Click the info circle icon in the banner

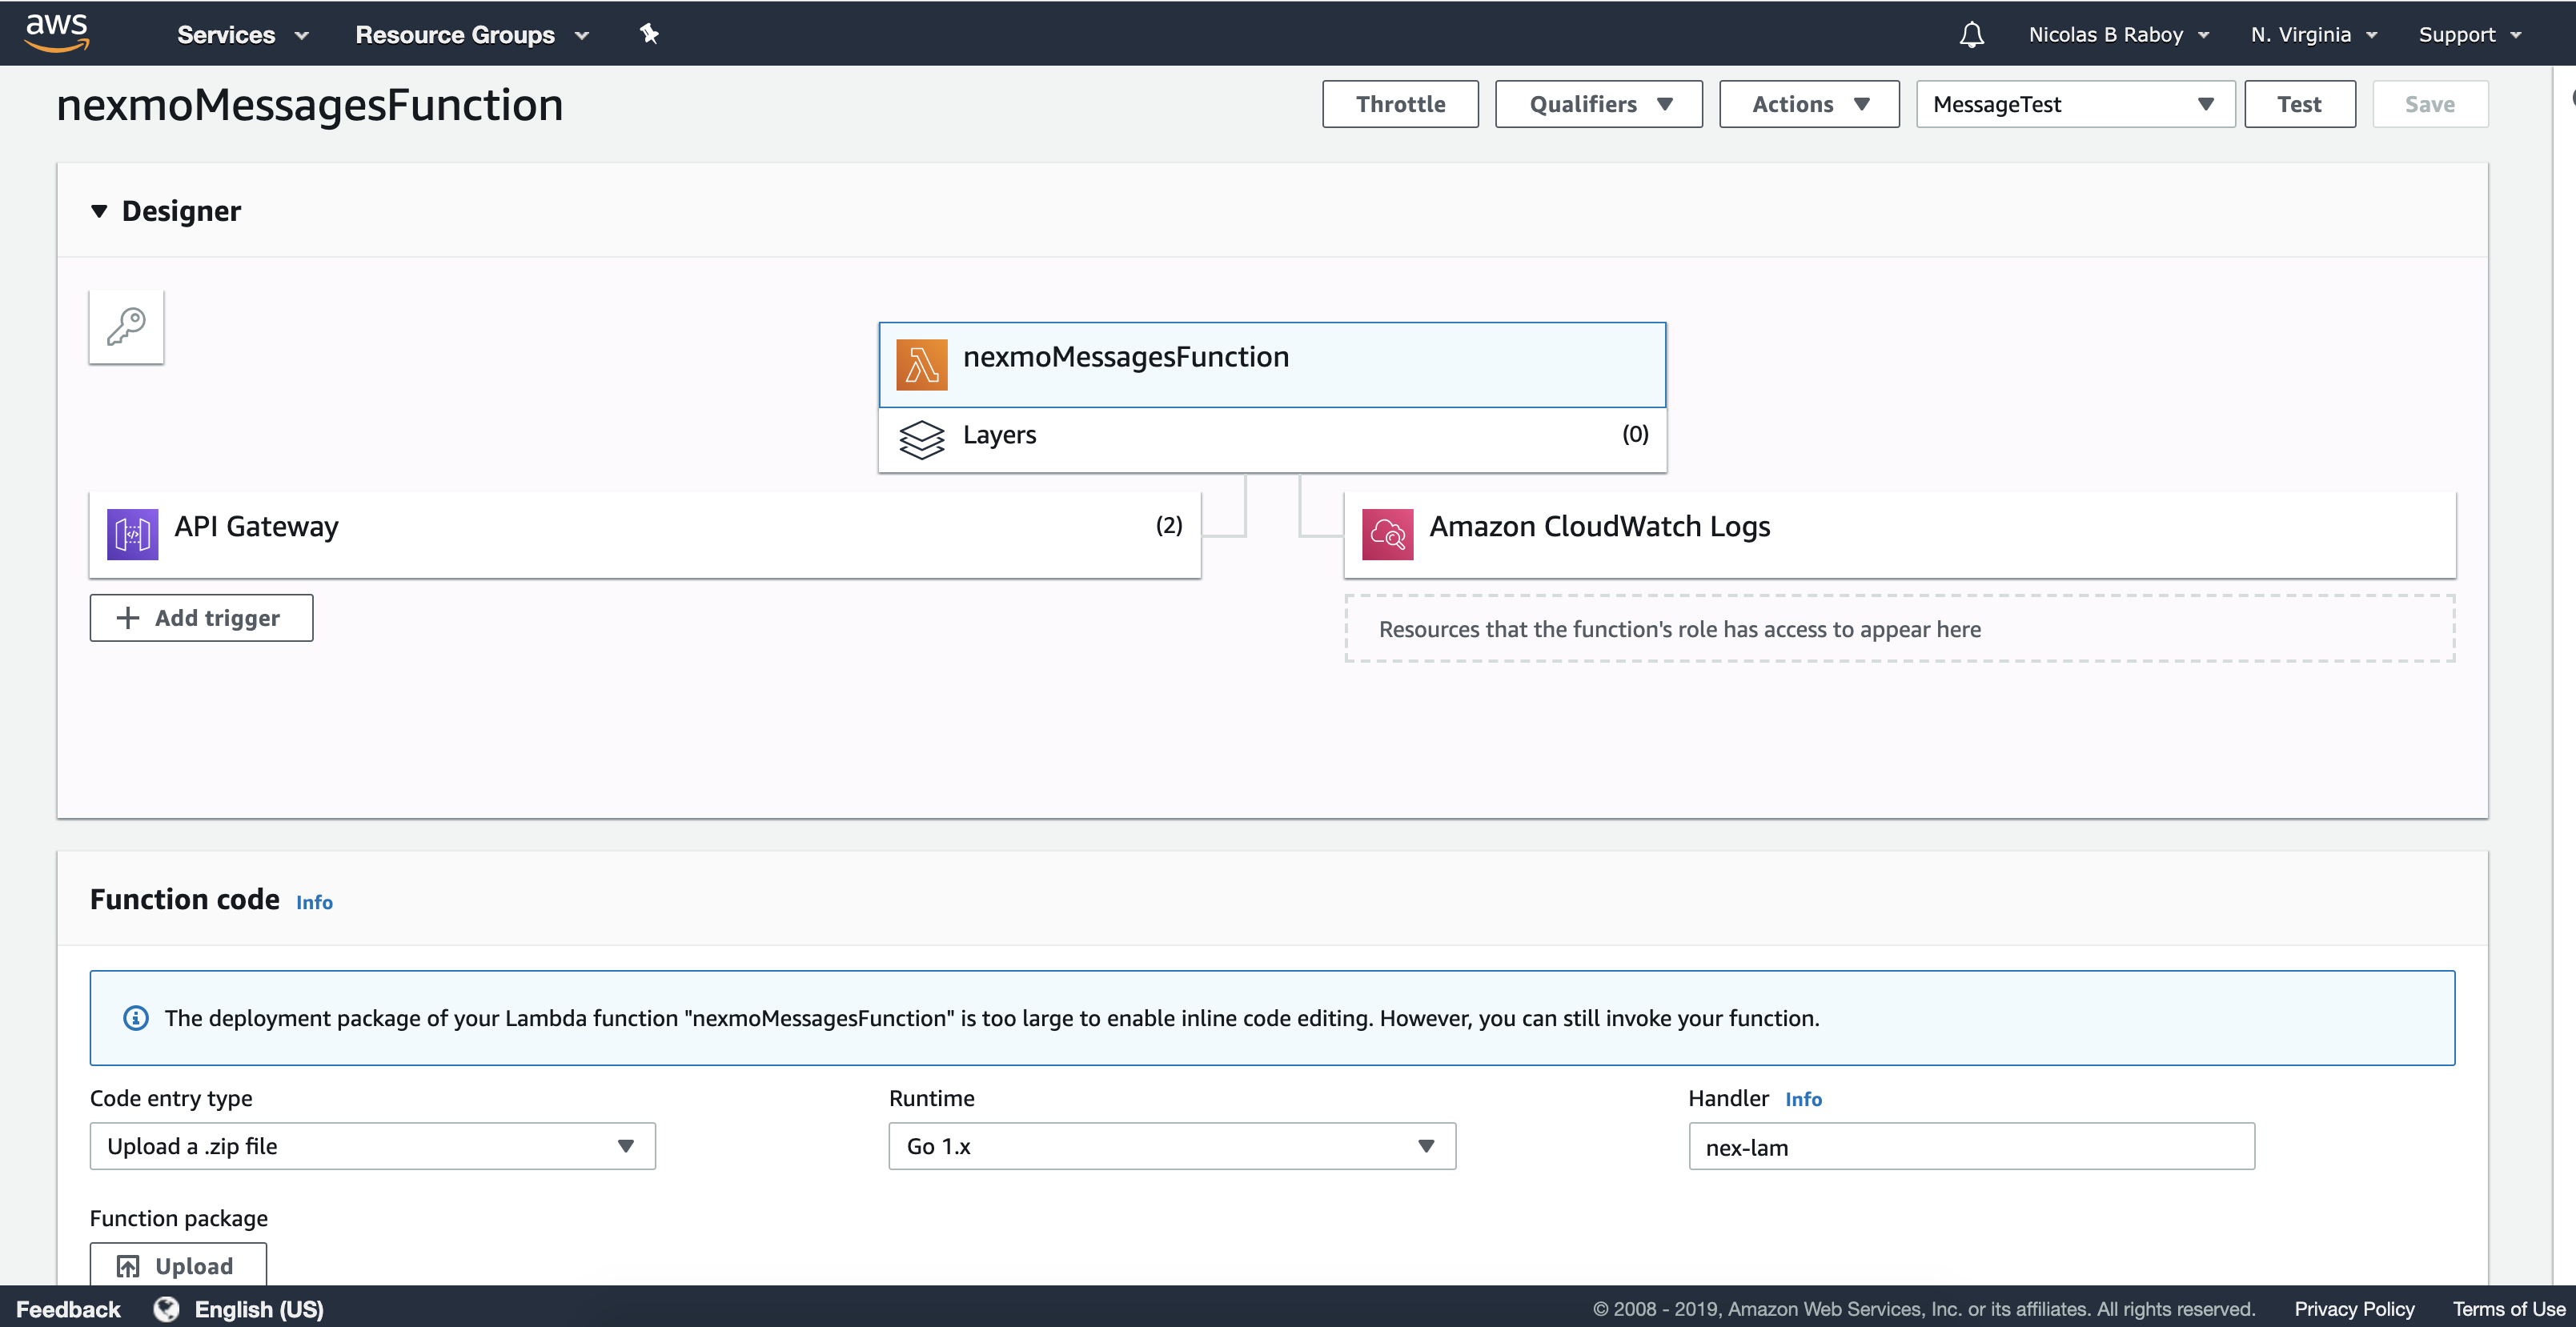[135, 1018]
